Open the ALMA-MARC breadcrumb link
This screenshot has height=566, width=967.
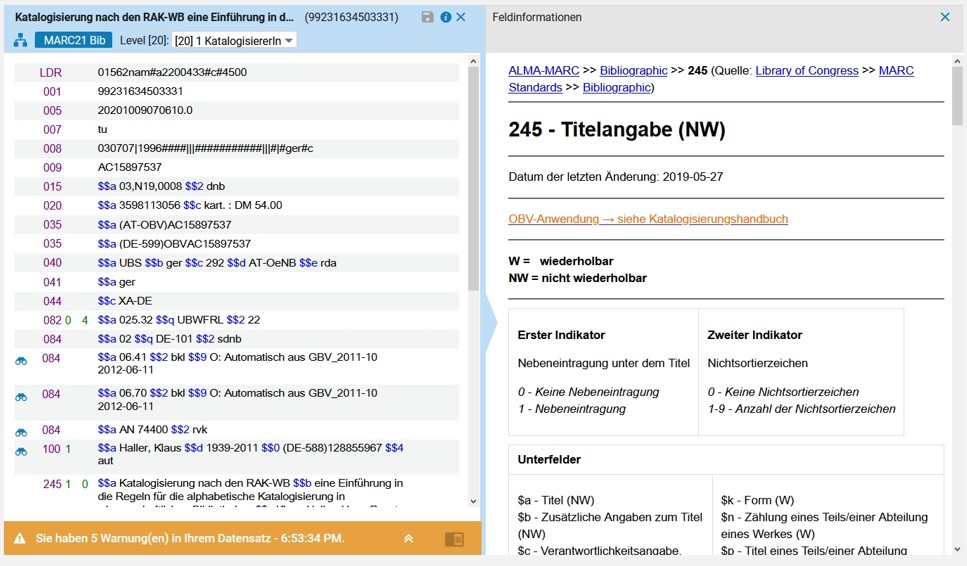pyautogui.click(x=543, y=71)
